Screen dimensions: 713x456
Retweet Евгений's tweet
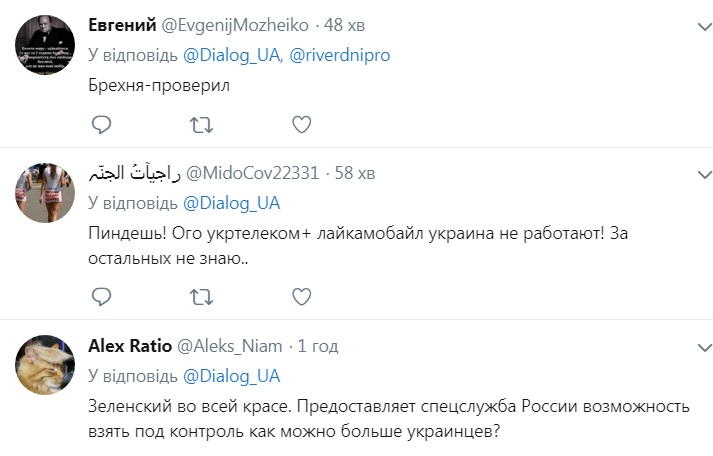tap(201, 124)
